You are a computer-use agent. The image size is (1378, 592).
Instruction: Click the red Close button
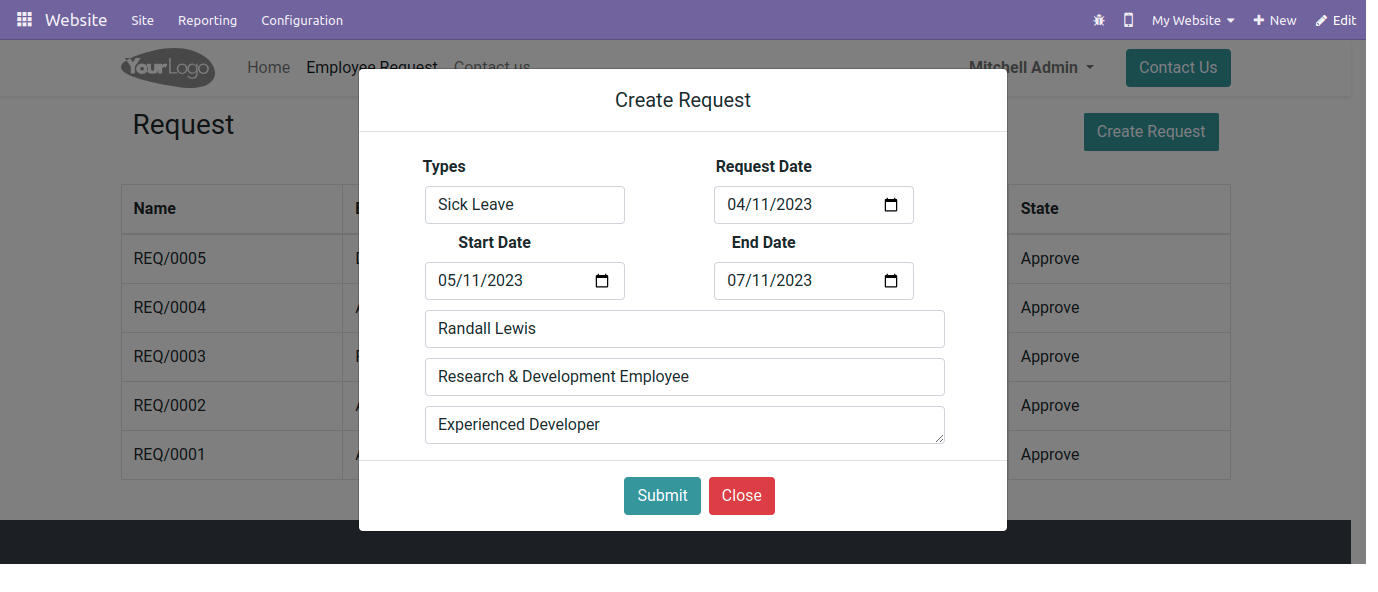click(x=742, y=496)
